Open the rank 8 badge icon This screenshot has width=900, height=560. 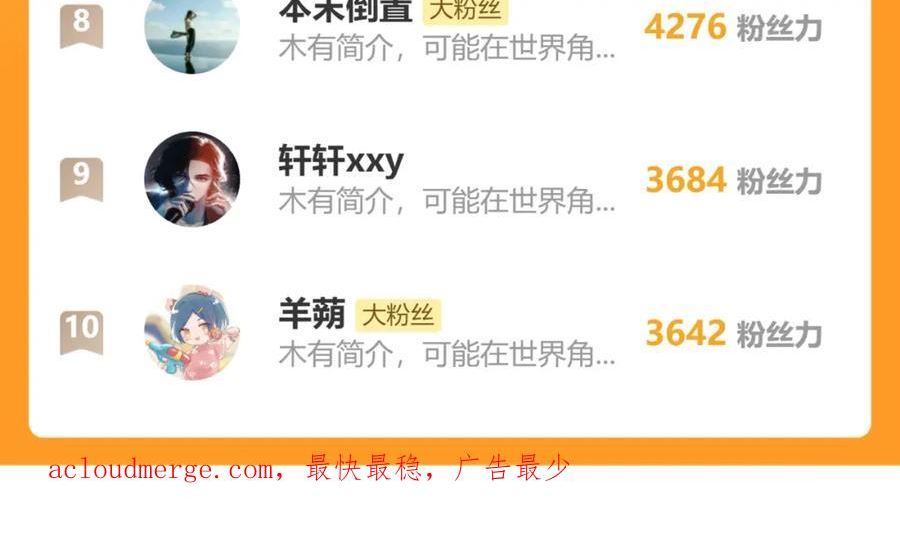pos(82,26)
